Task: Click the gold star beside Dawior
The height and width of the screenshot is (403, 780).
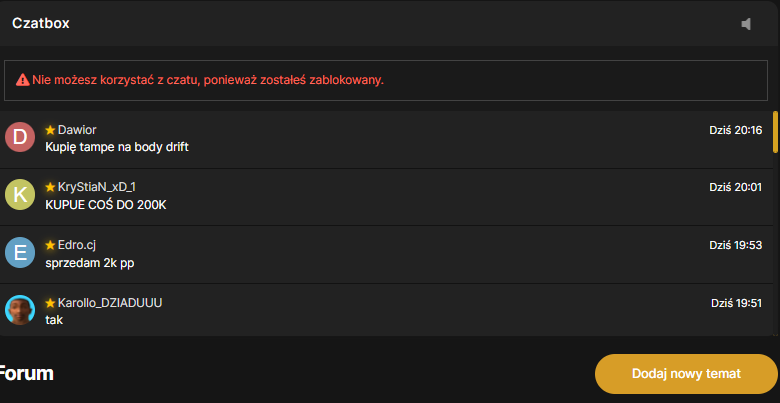Action: click(x=50, y=130)
